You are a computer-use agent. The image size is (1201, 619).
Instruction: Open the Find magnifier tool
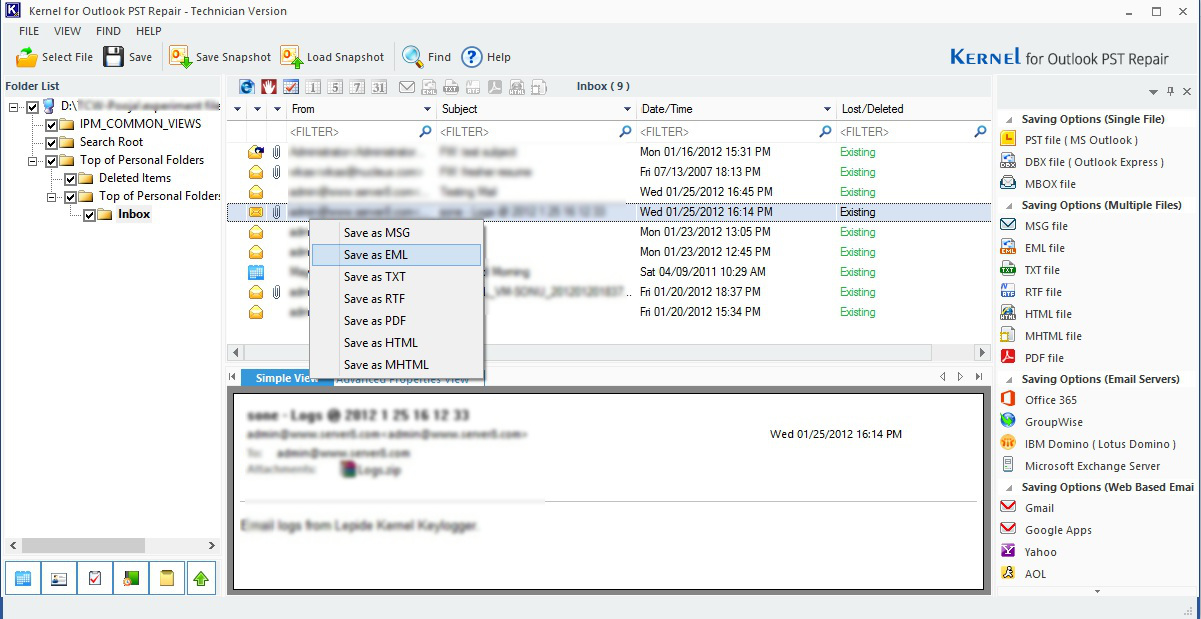tap(426, 57)
